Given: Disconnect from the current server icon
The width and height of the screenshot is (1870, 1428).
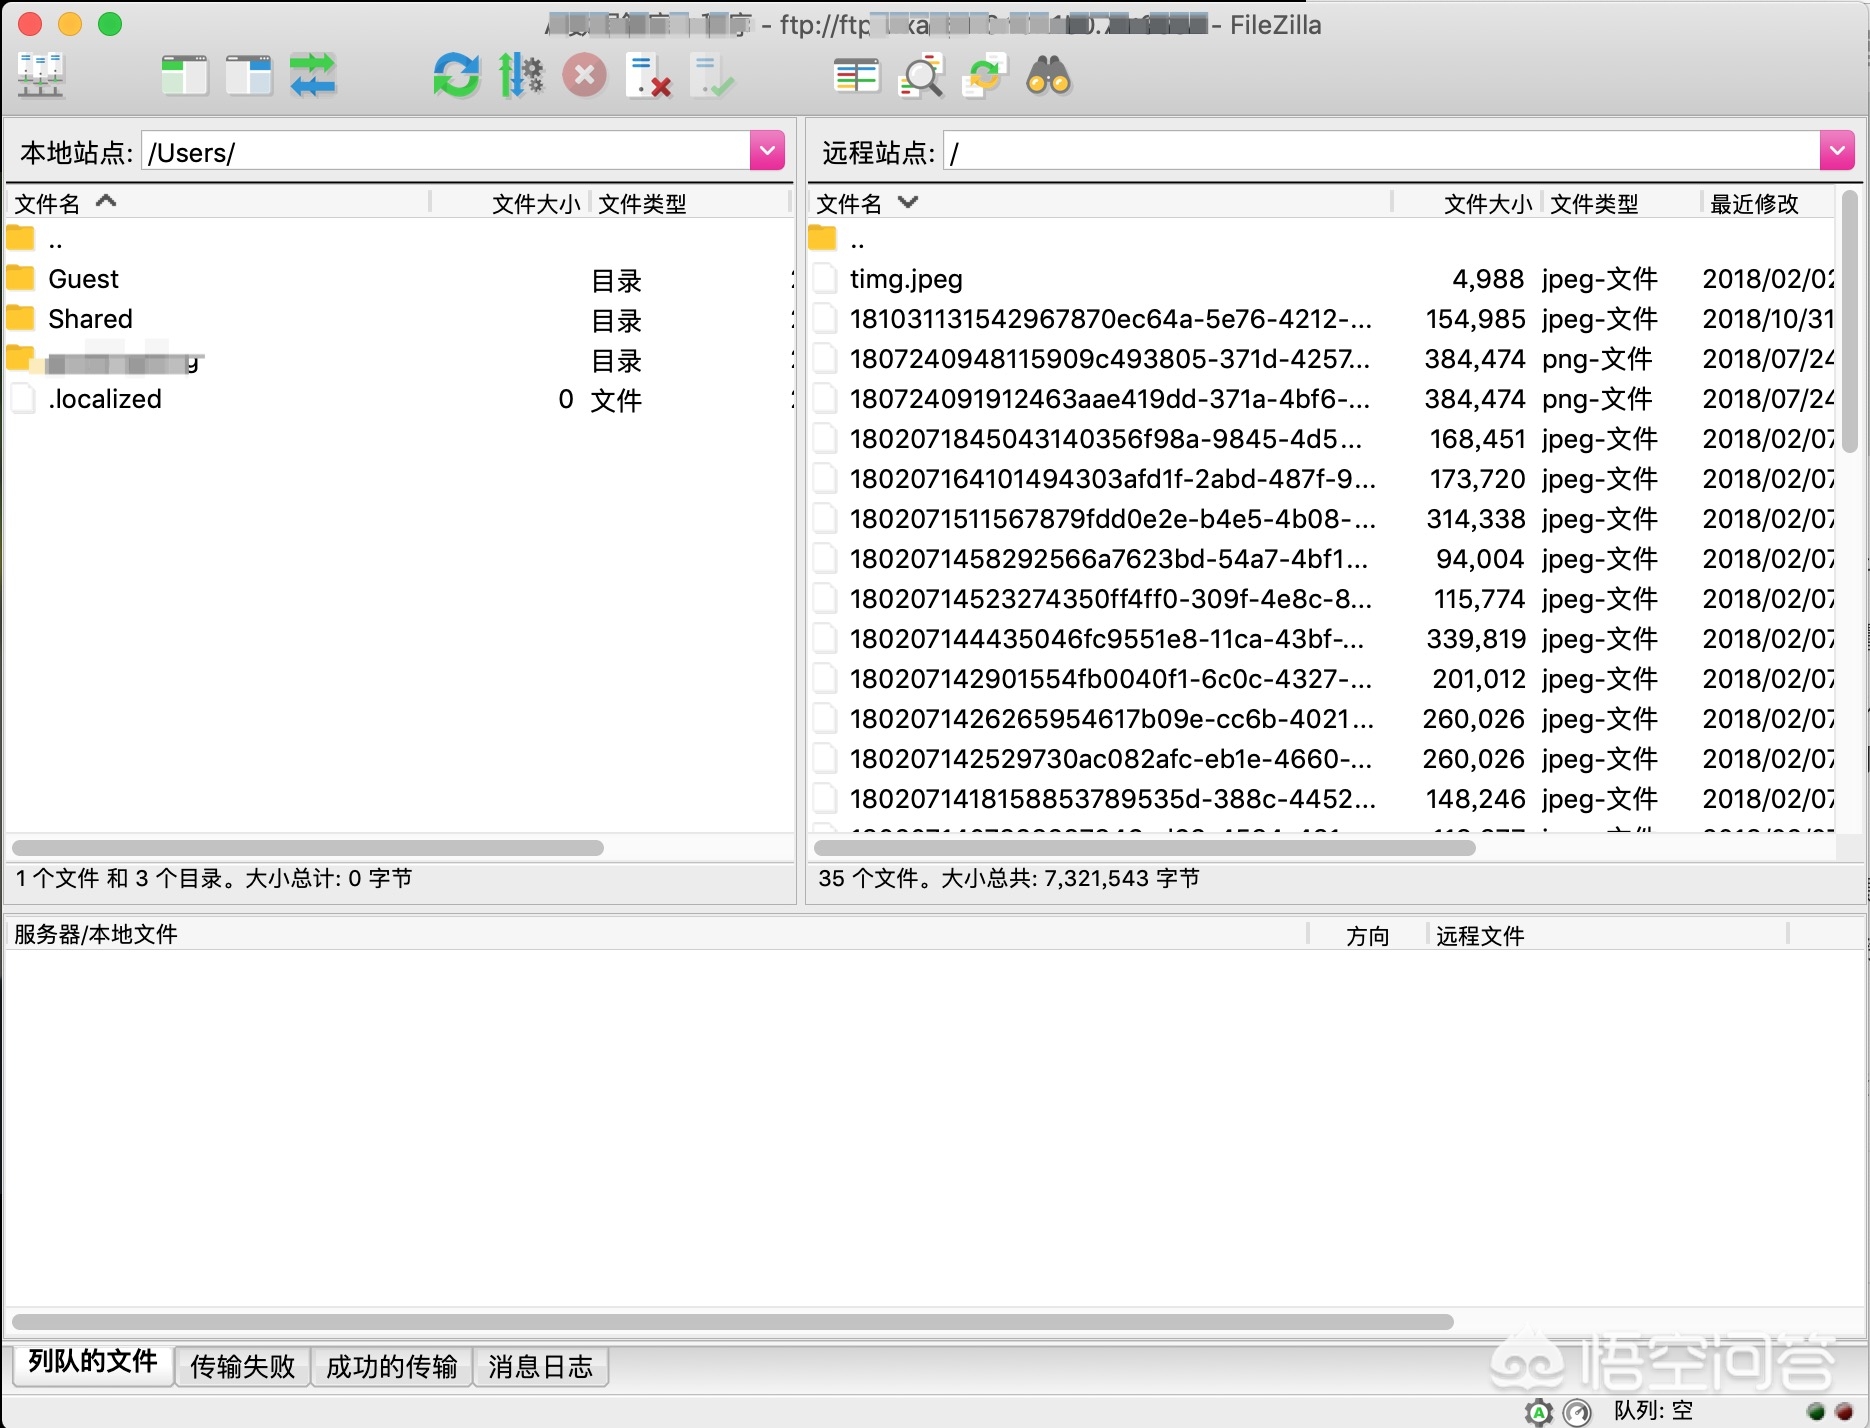Looking at the screenshot, I should click(x=648, y=76).
